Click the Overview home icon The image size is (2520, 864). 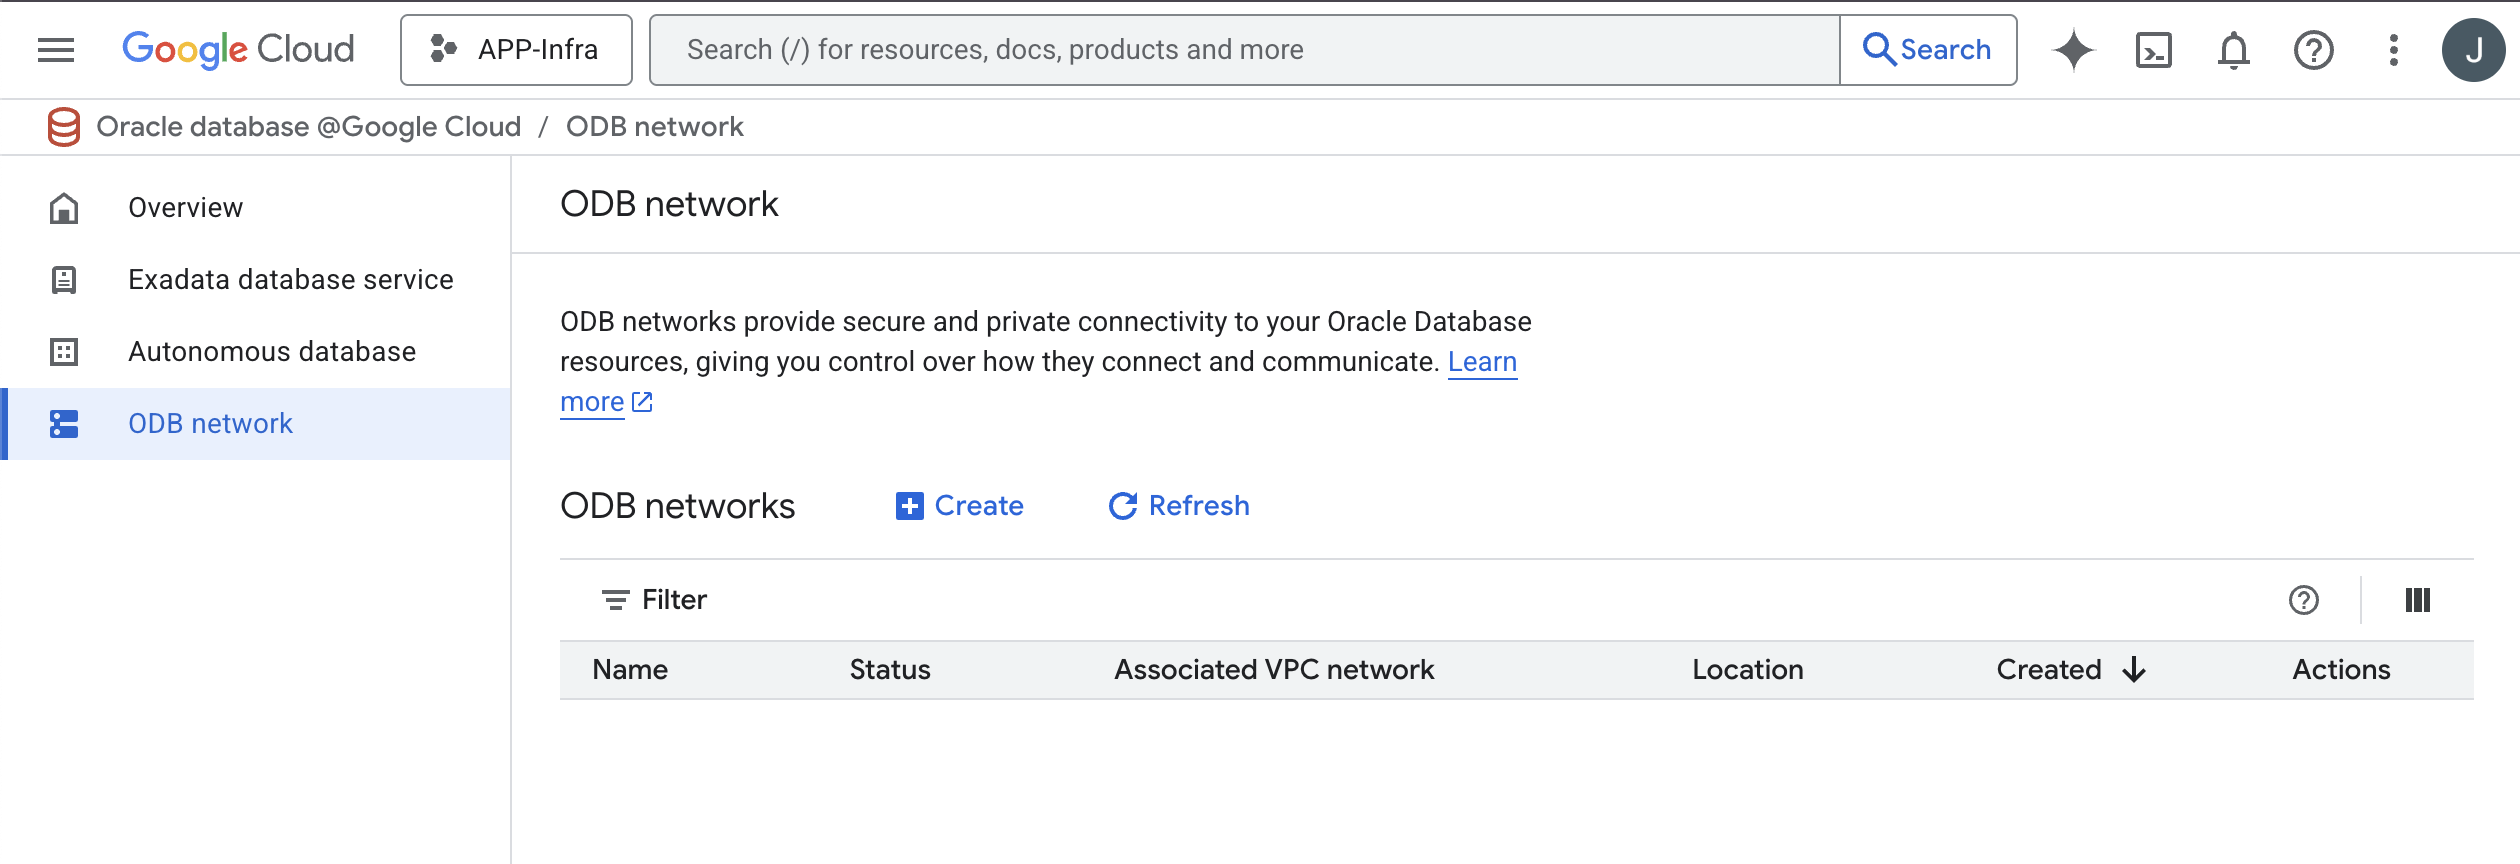[64, 208]
